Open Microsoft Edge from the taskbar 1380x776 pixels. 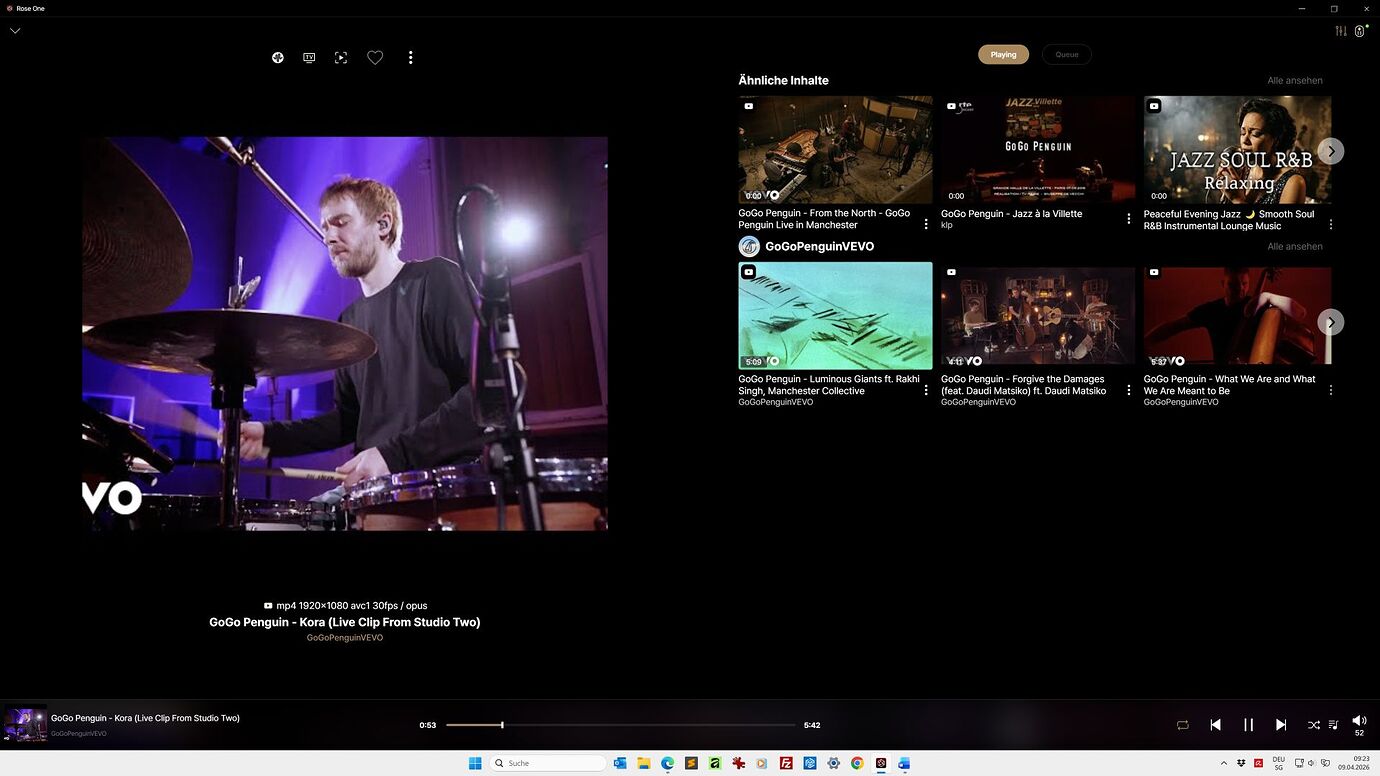[x=667, y=763]
